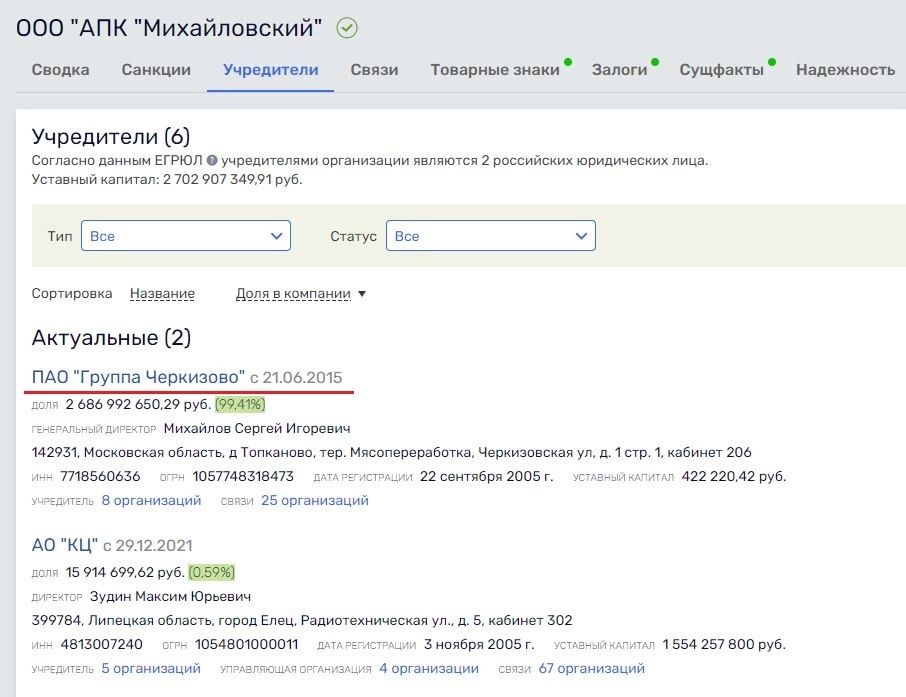Click share amount 15 914 699,62 руб.
Screen dimensions: 906x697
[125, 573]
